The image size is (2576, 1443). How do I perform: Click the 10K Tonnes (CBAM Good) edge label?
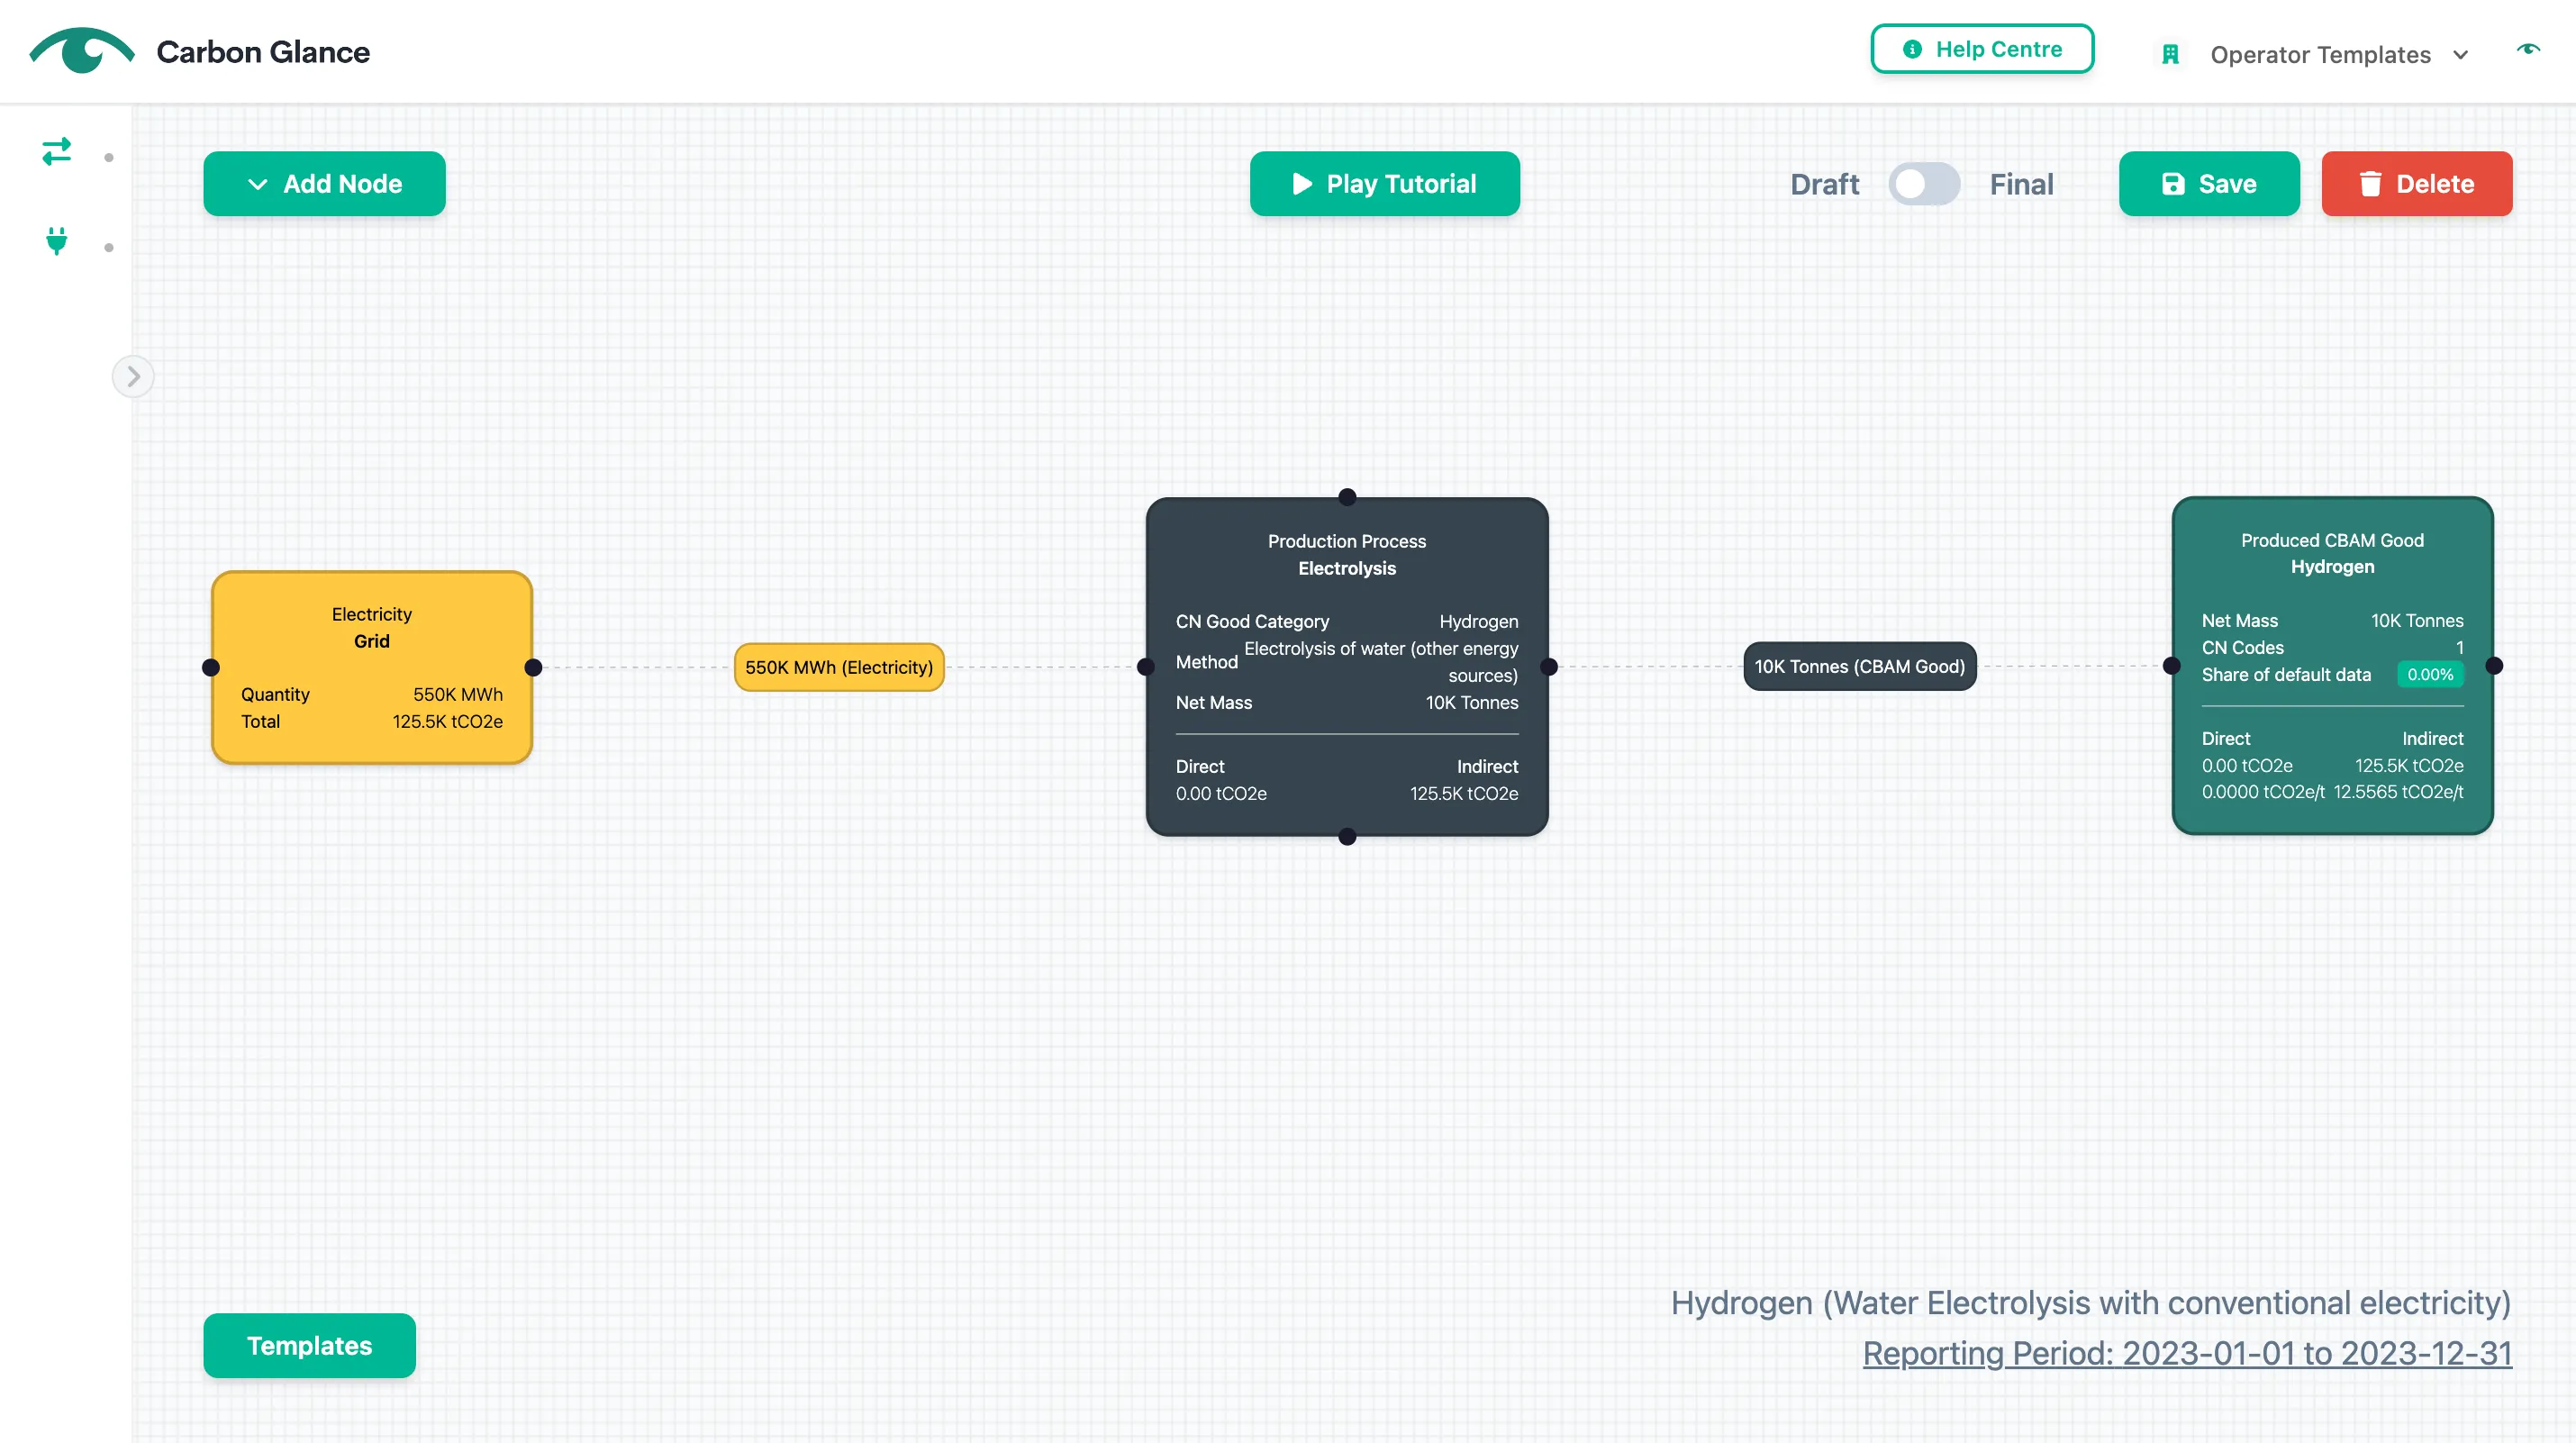1860,666
